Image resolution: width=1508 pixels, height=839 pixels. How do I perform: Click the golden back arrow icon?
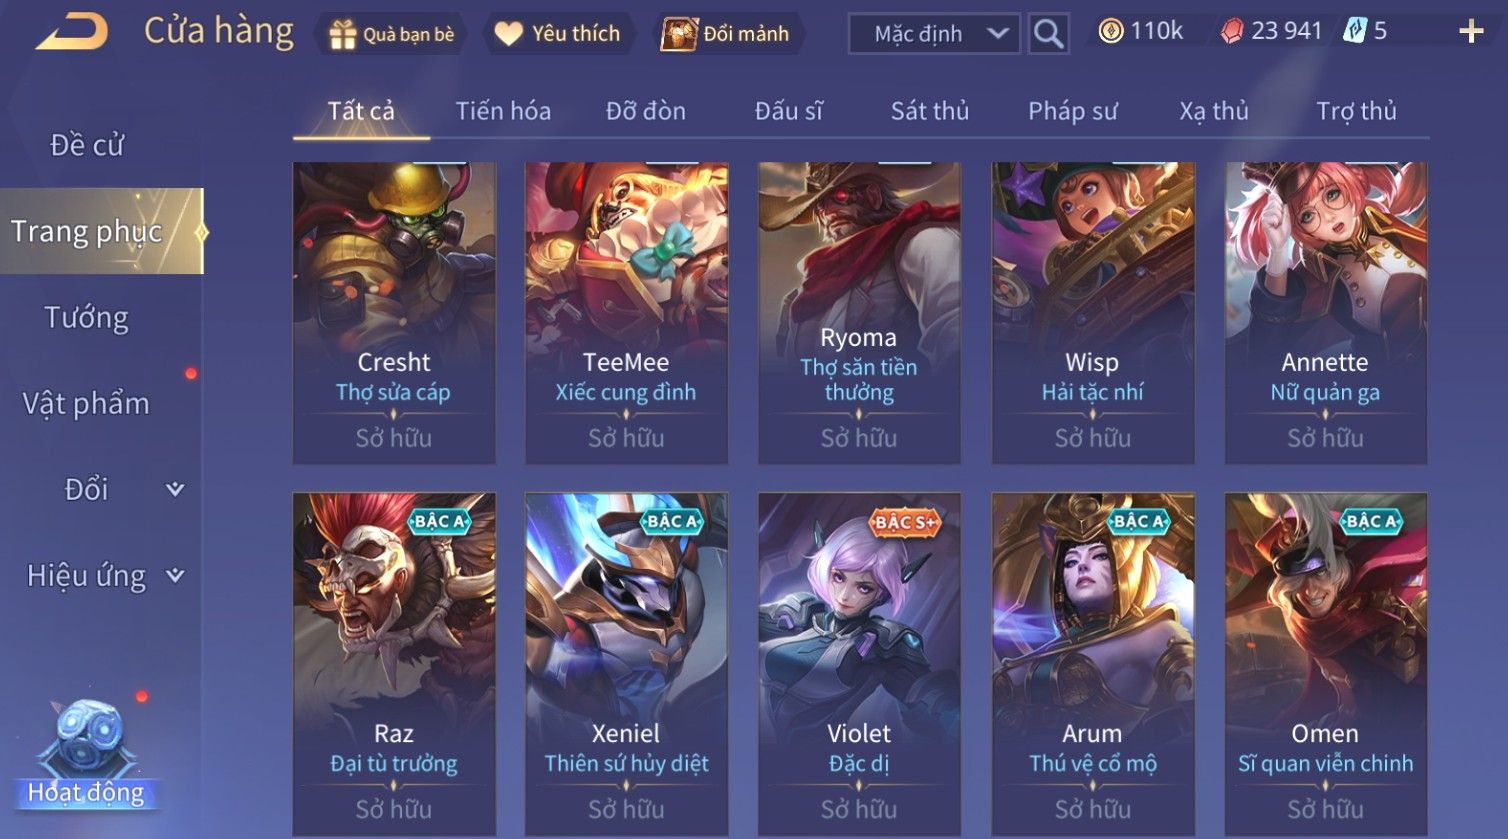point(72,32)
